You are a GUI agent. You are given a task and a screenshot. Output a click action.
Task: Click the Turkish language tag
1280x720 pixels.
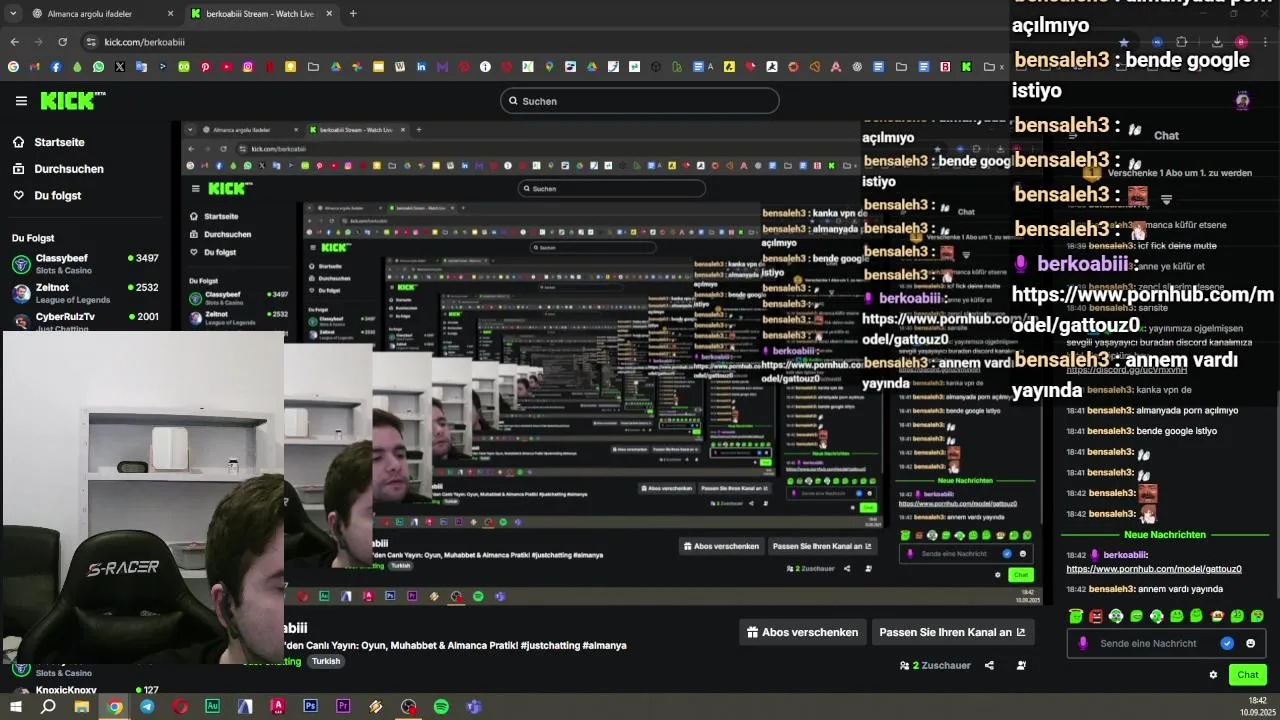coord(326,661)
